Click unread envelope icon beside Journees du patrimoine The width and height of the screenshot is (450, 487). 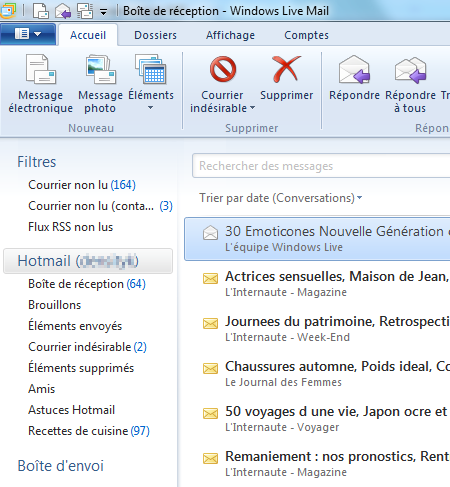[x=211, y=323]
